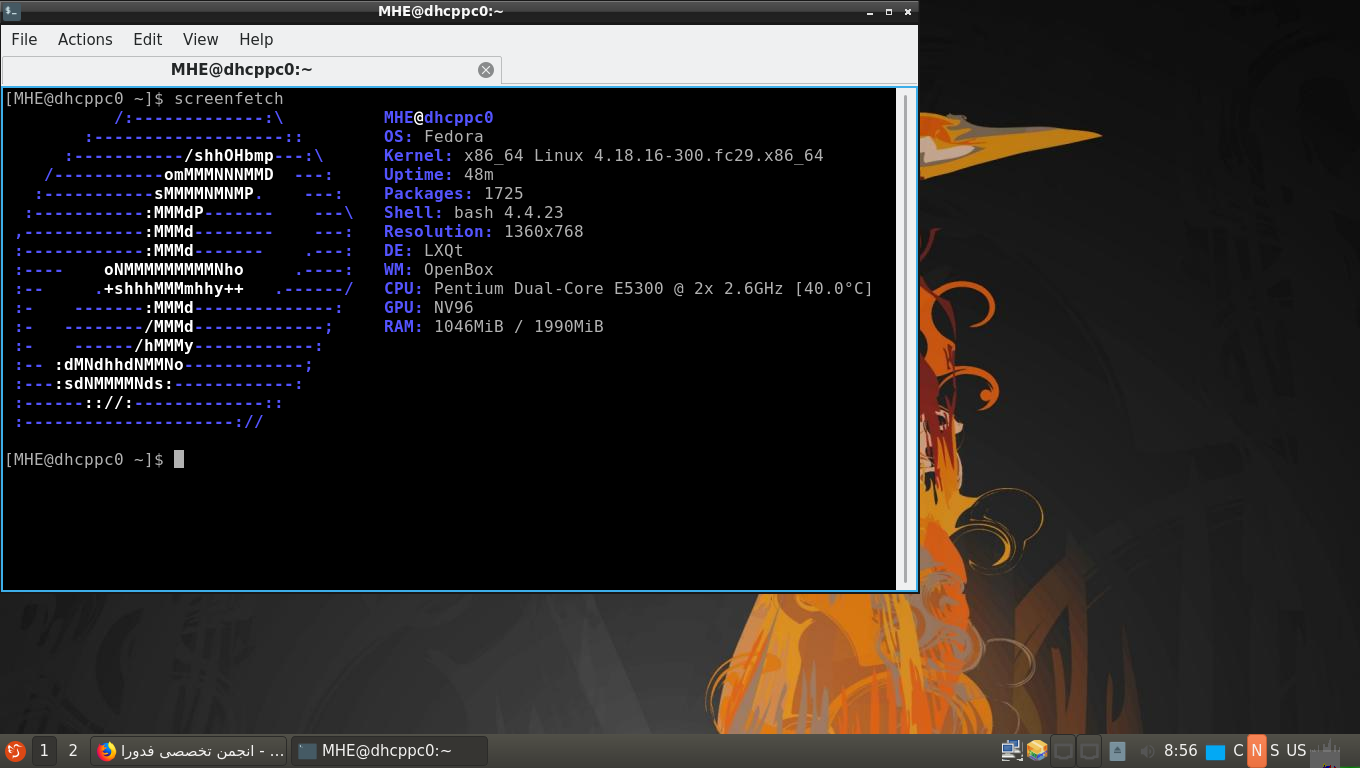
Task: Click the terminal icon in the title bar
Action: tap(11, 11)
